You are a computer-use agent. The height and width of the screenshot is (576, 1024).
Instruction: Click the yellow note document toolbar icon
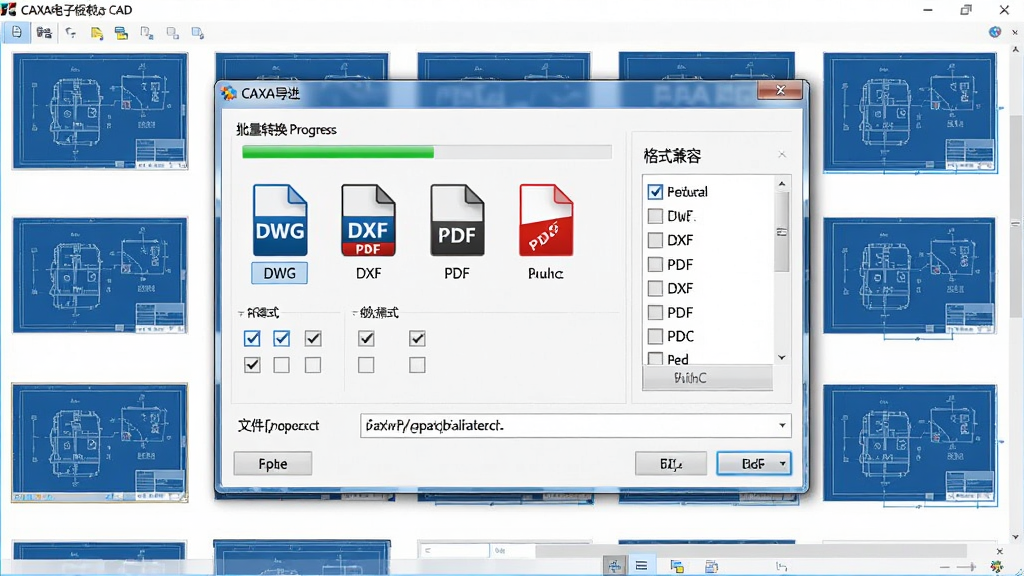click(97, 33)
